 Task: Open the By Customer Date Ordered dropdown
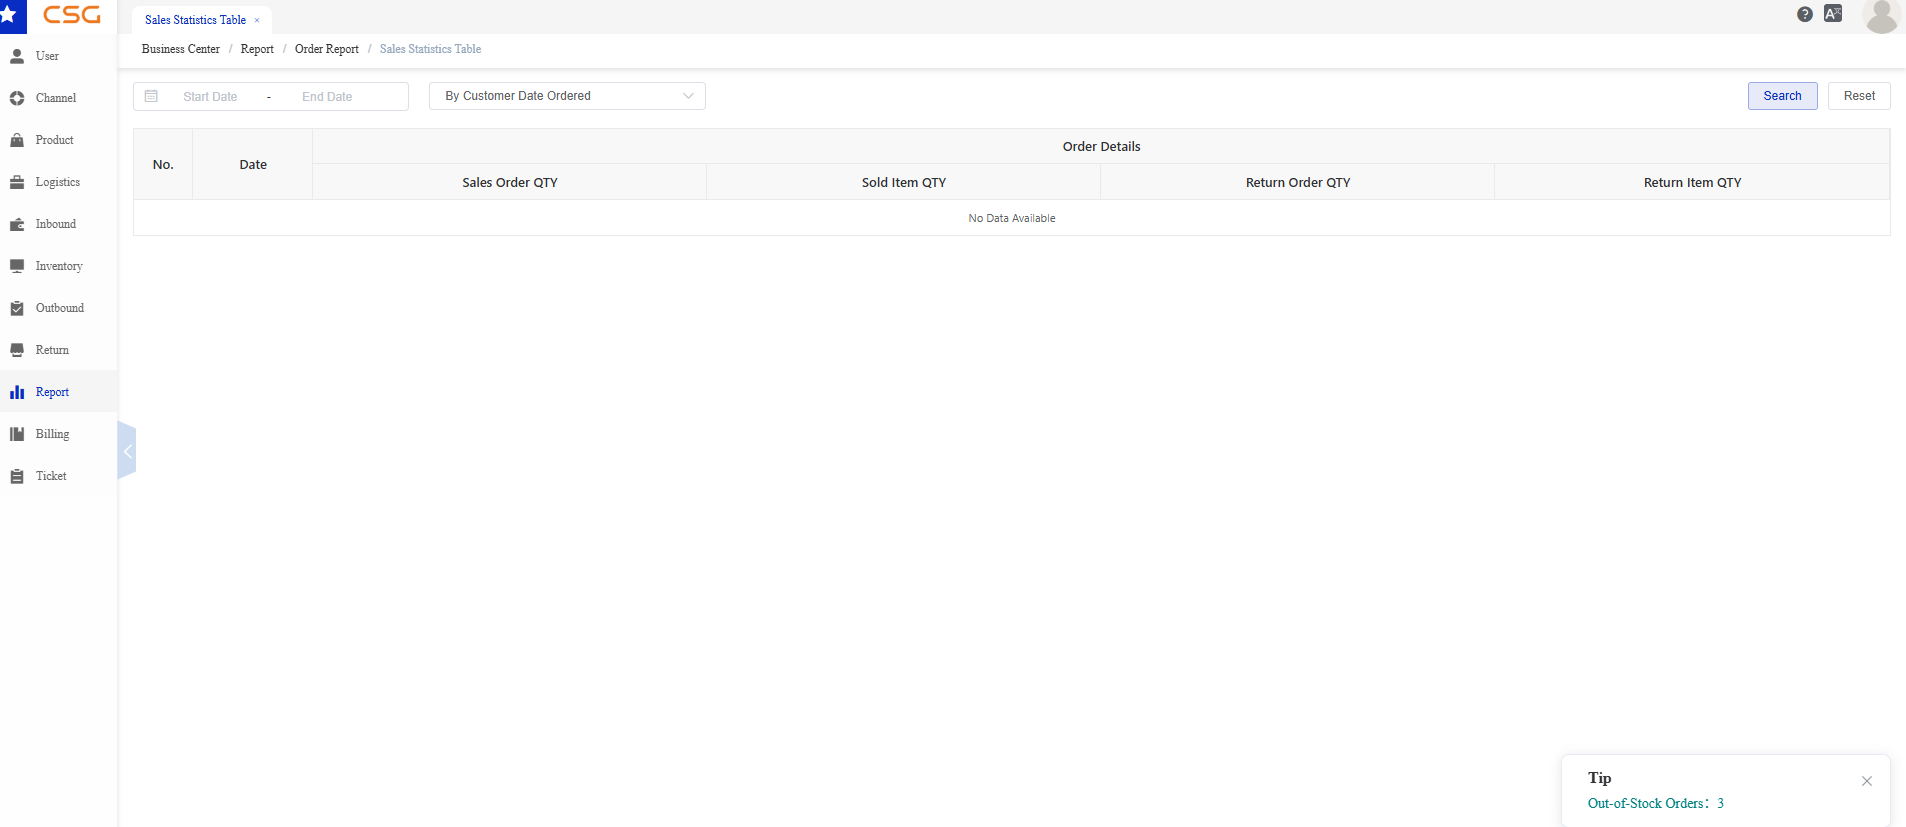[567, 96]
